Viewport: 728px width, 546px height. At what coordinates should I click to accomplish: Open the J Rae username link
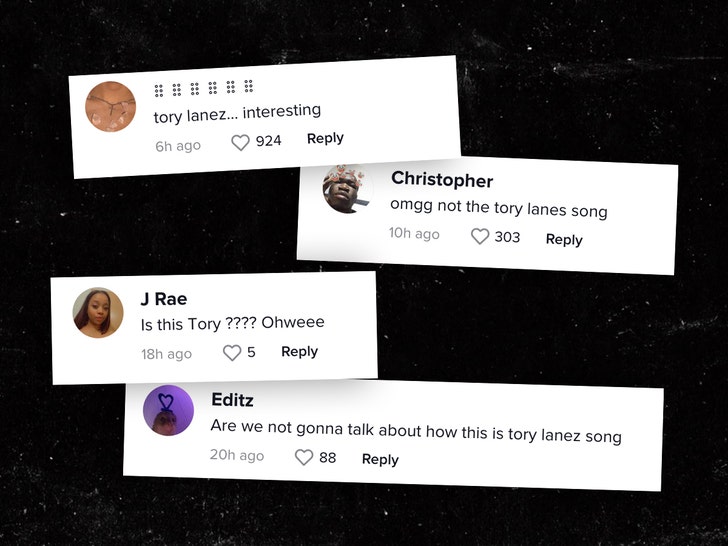[164, 299]
